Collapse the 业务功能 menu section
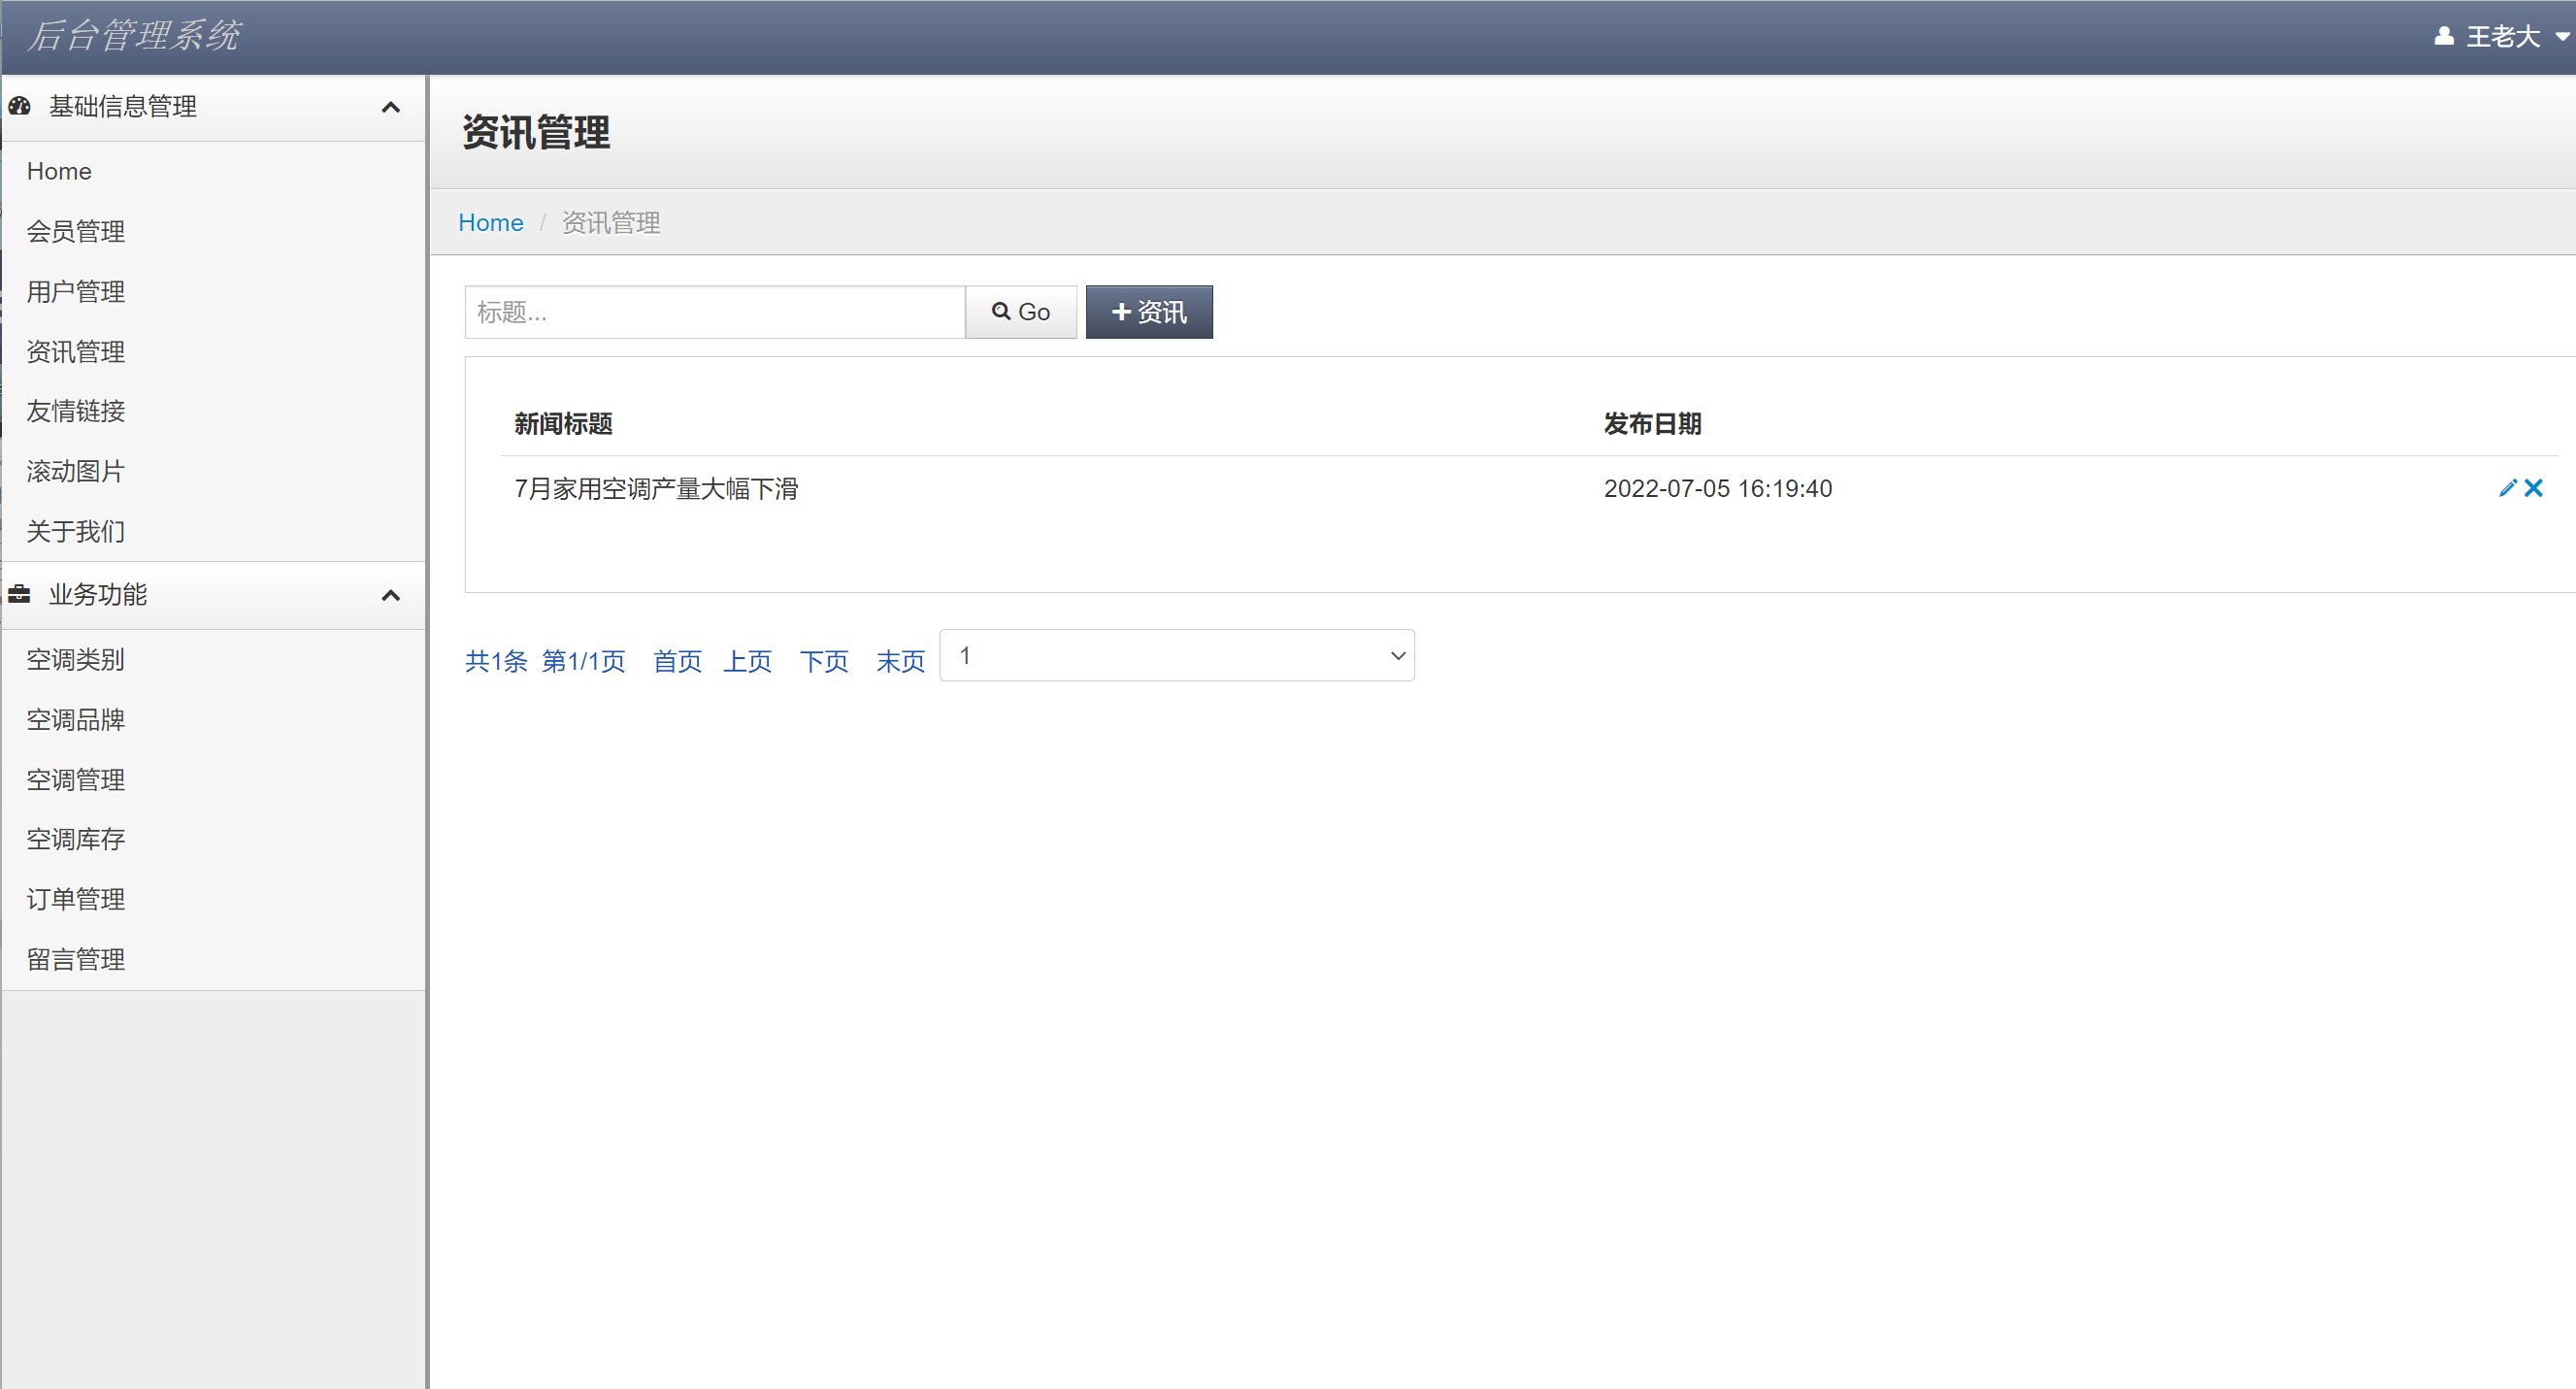This screenshot has height=1389, width=2576. 390,594
